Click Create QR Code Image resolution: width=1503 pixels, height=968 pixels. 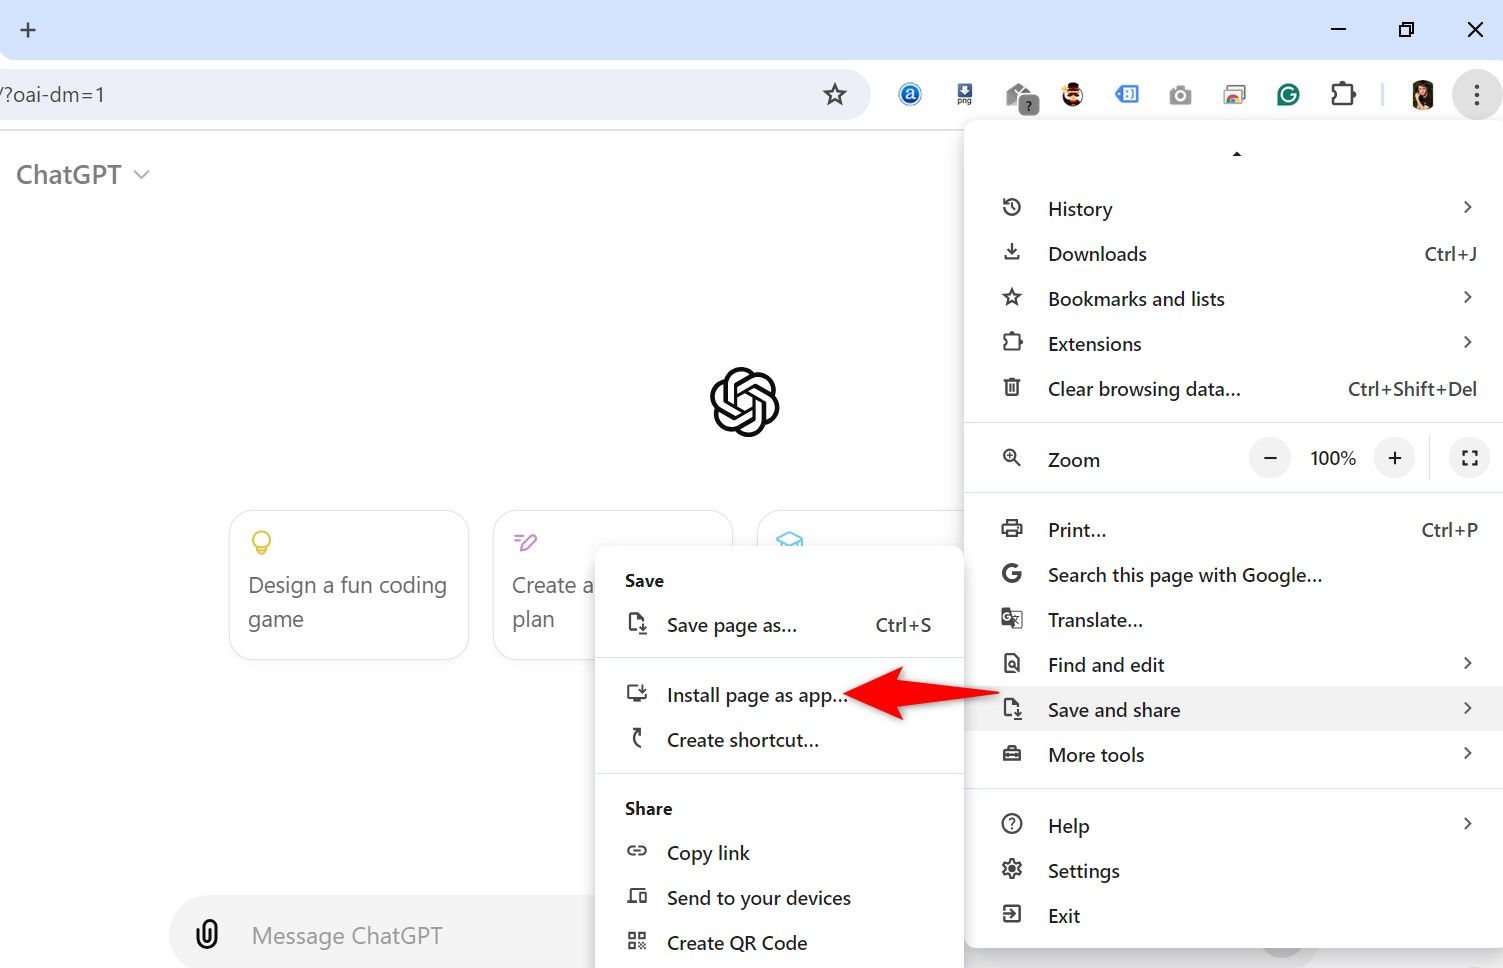point(737,942)
